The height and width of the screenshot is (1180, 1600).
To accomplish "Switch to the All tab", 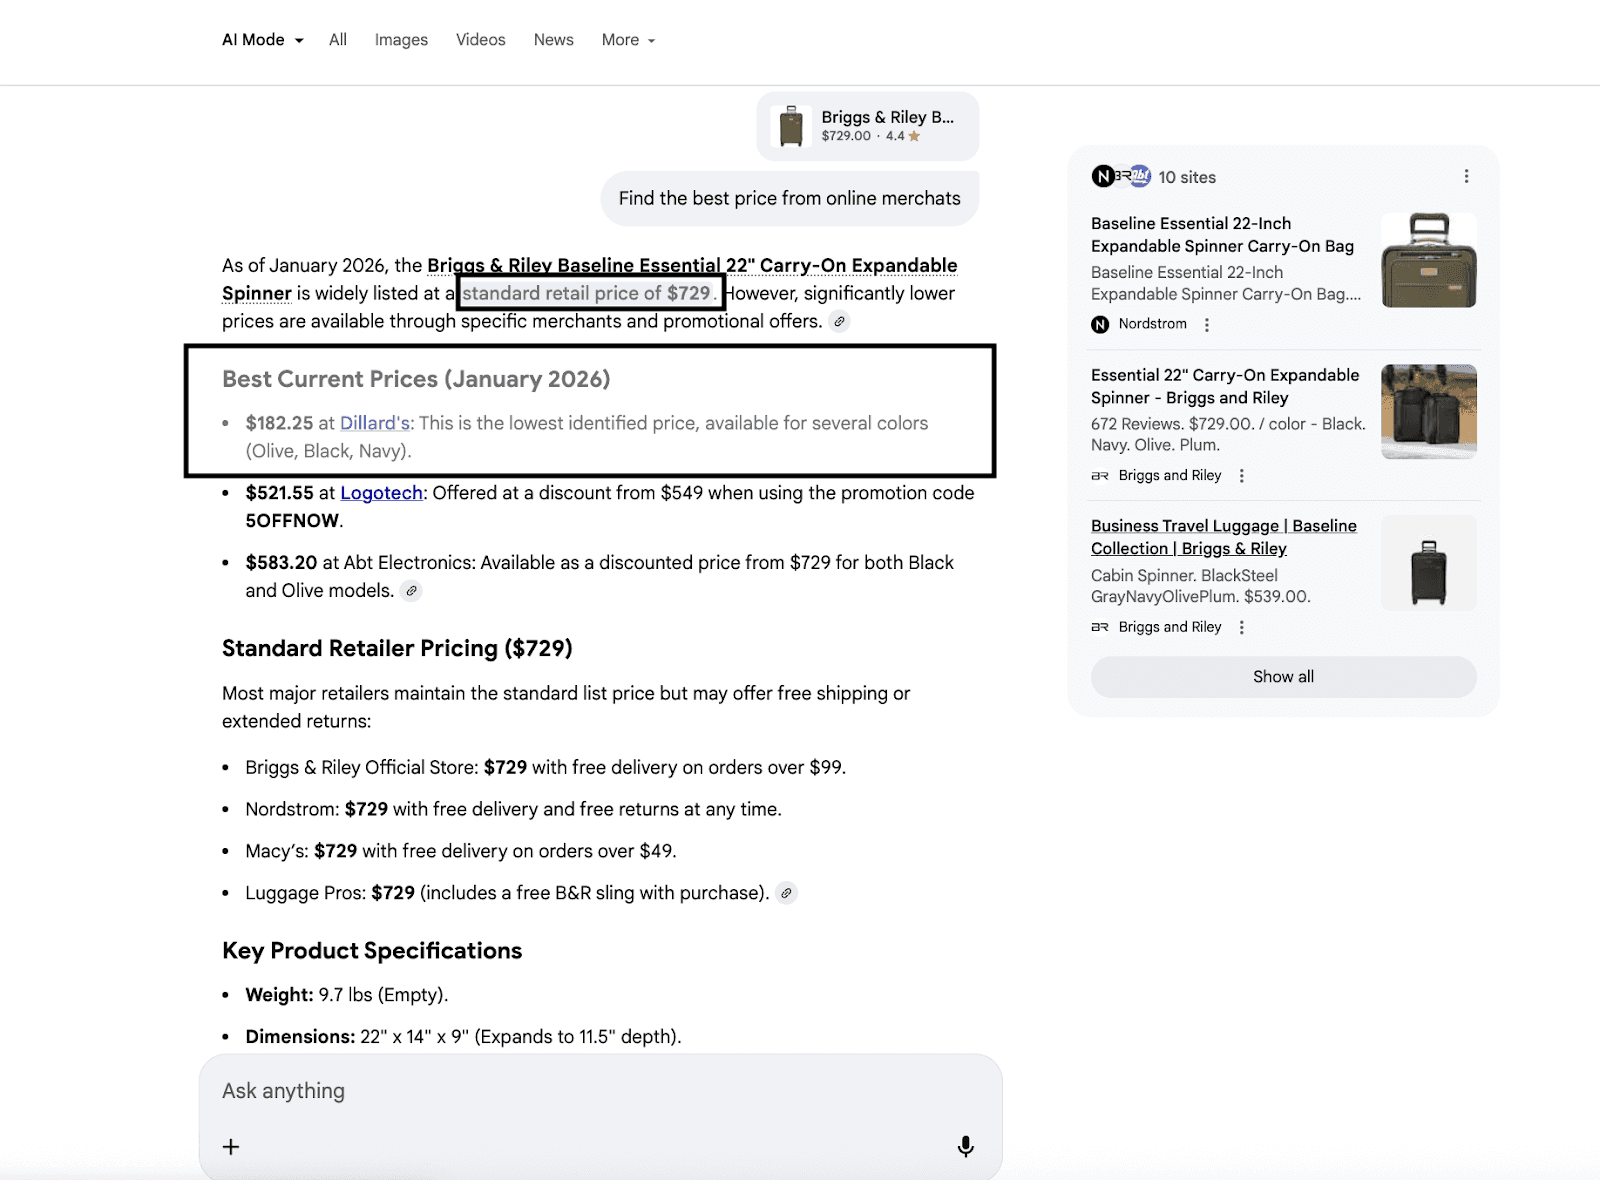I will (338, 40).
